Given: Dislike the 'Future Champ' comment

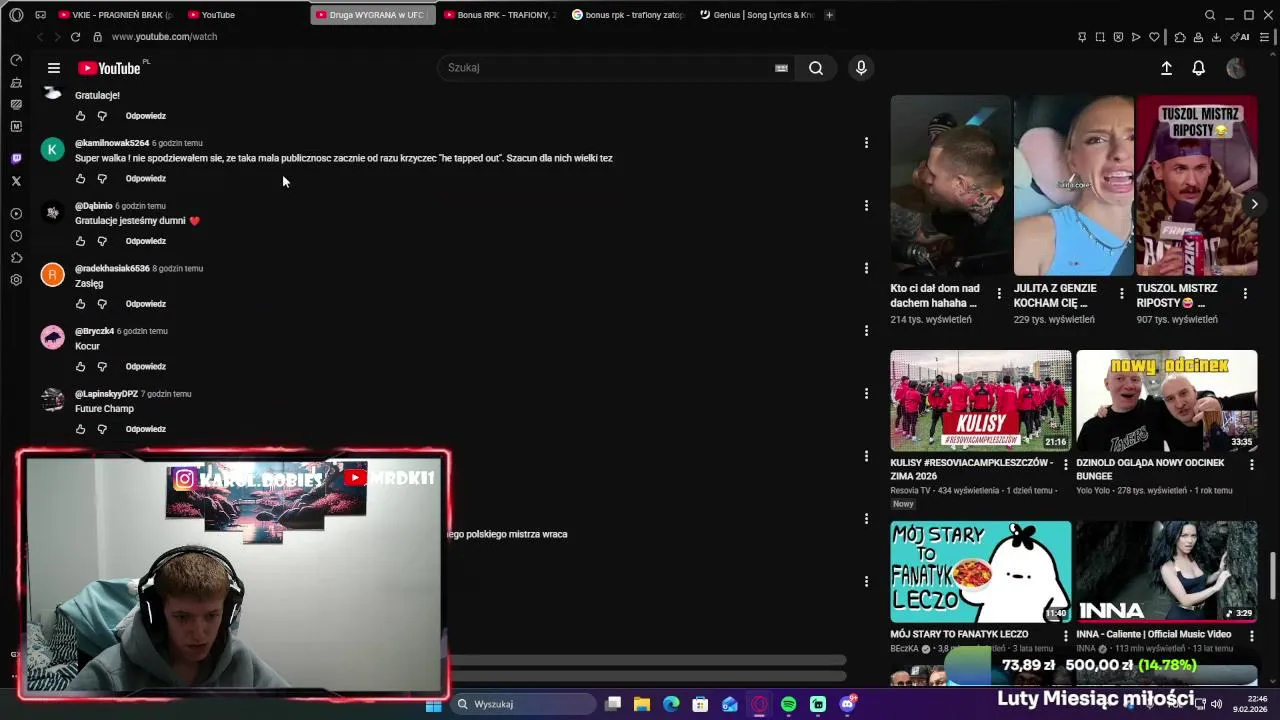Looking at the screenshot, I should (x=102, y=429).
